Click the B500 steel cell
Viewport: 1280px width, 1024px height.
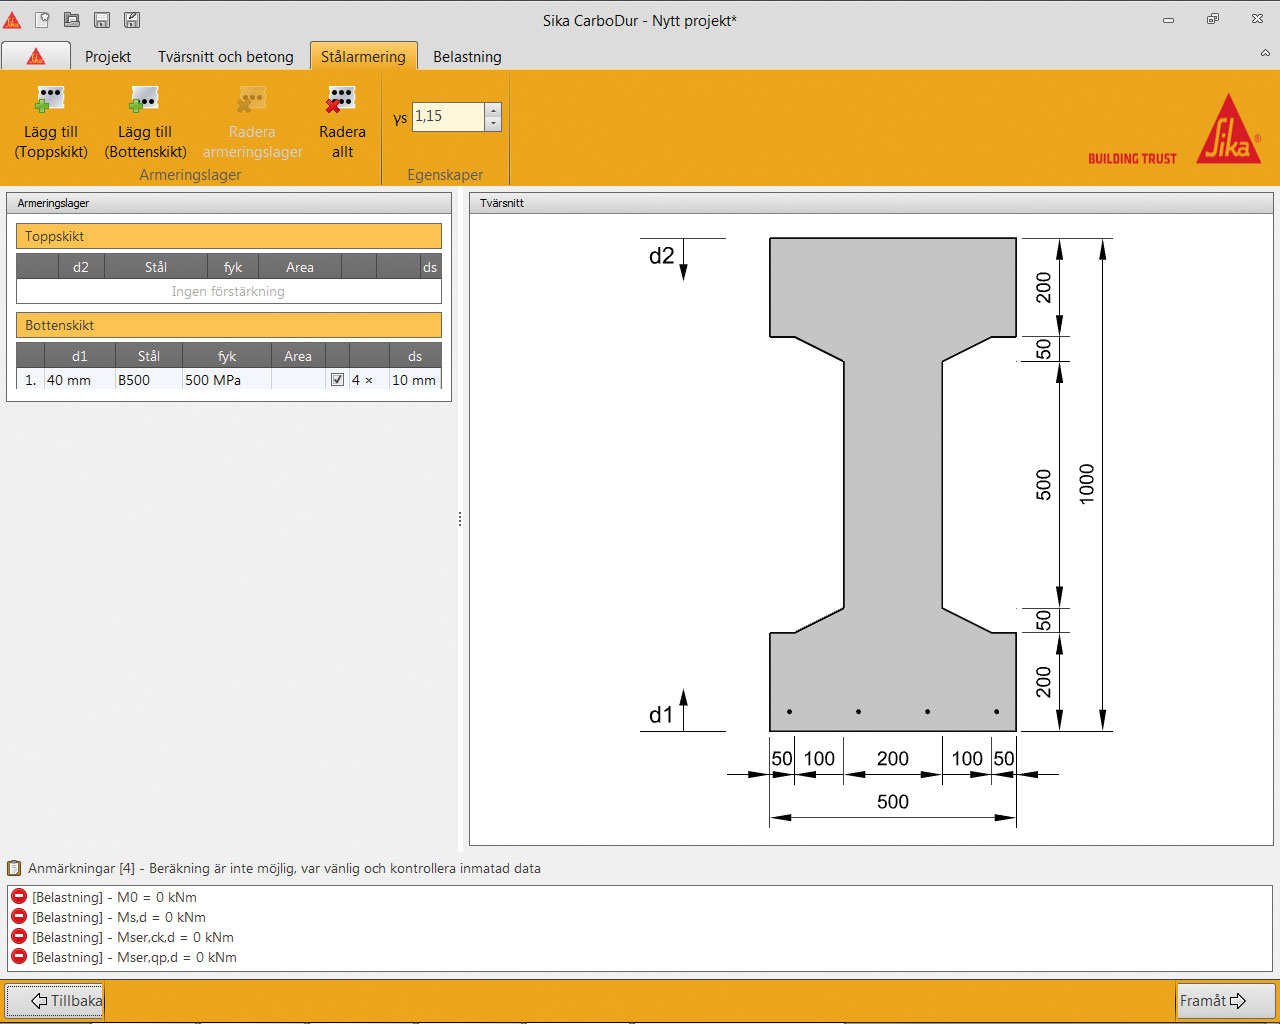pos(148,380)
